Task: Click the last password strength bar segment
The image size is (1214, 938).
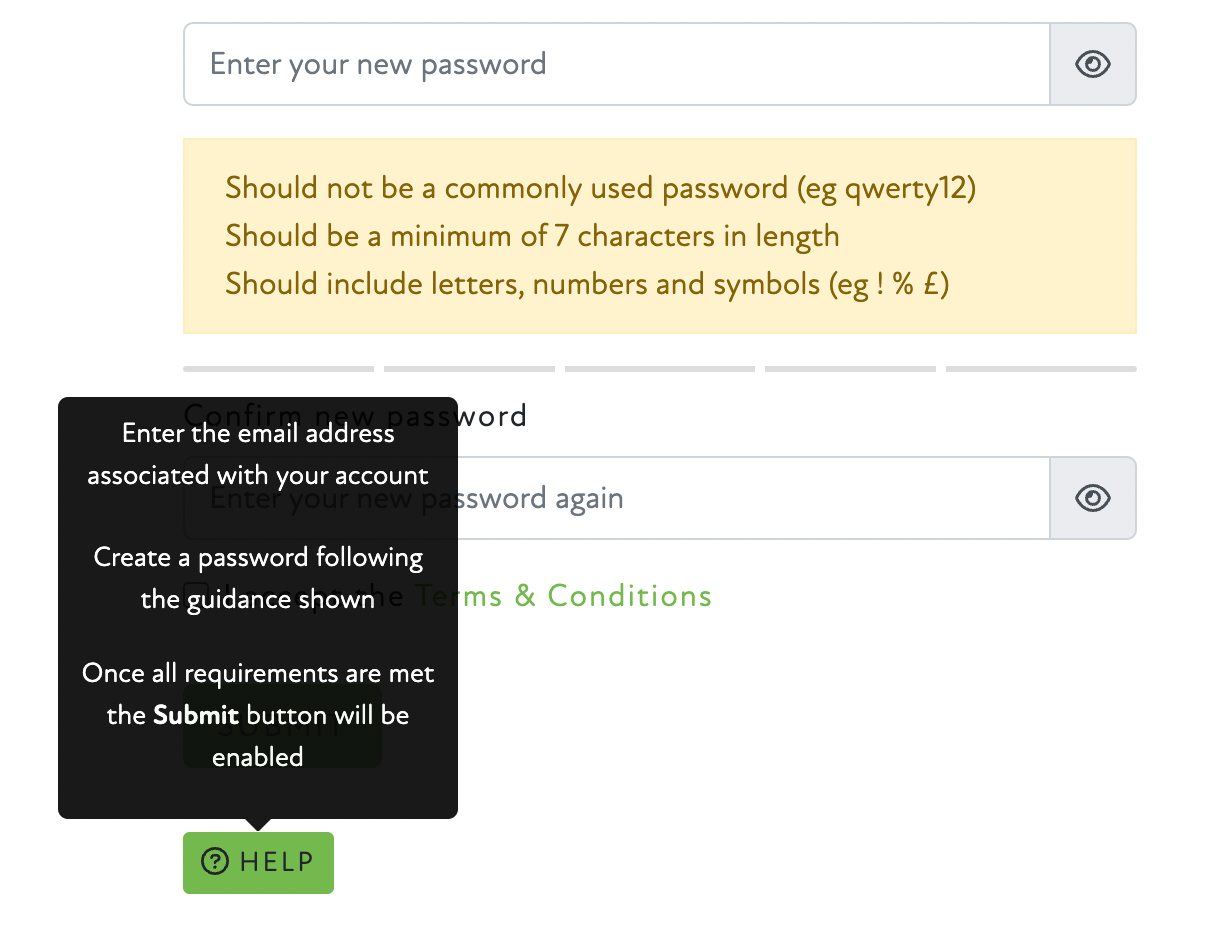Action: pos(1041,369)
